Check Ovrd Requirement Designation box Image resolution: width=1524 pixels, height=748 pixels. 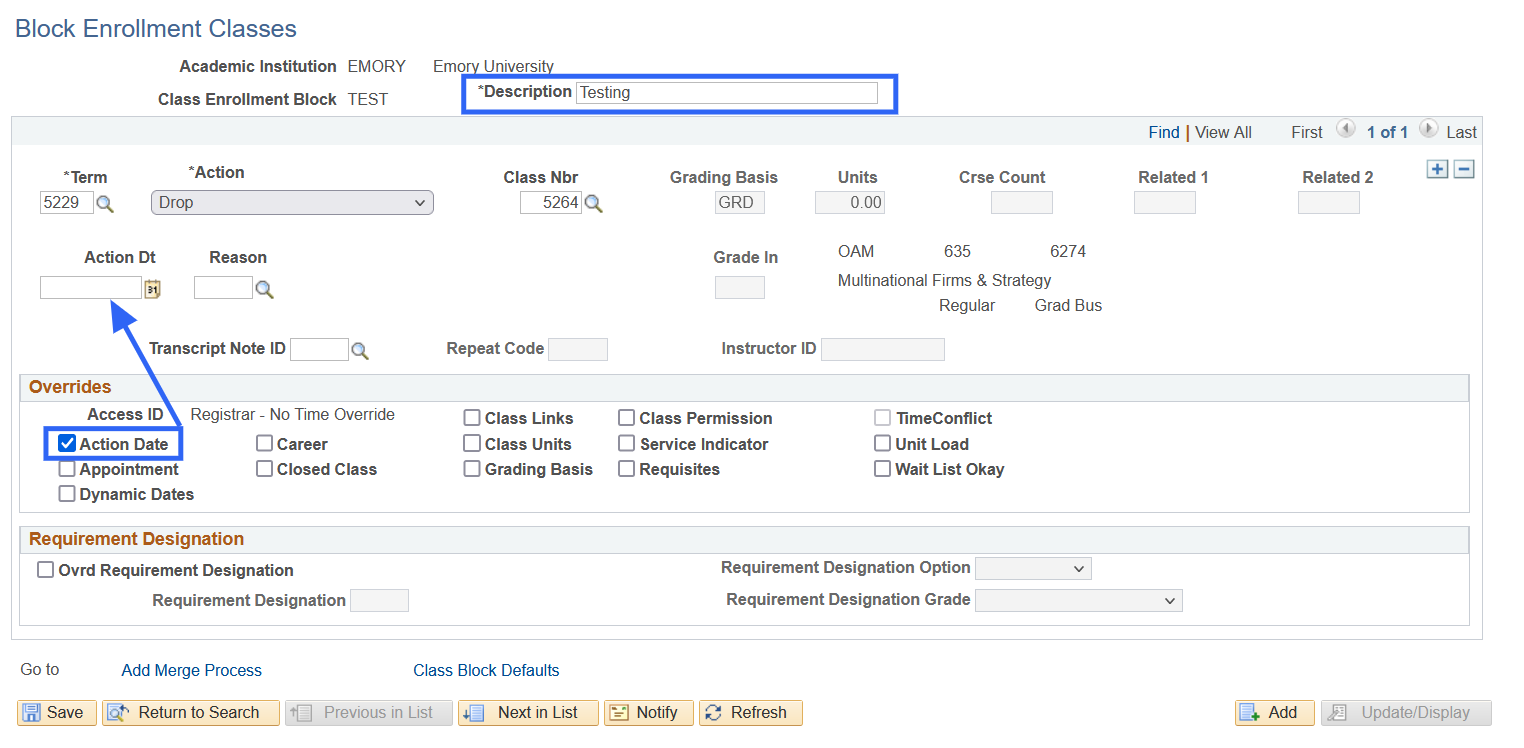pyautogui.click(x=45, y=570)
